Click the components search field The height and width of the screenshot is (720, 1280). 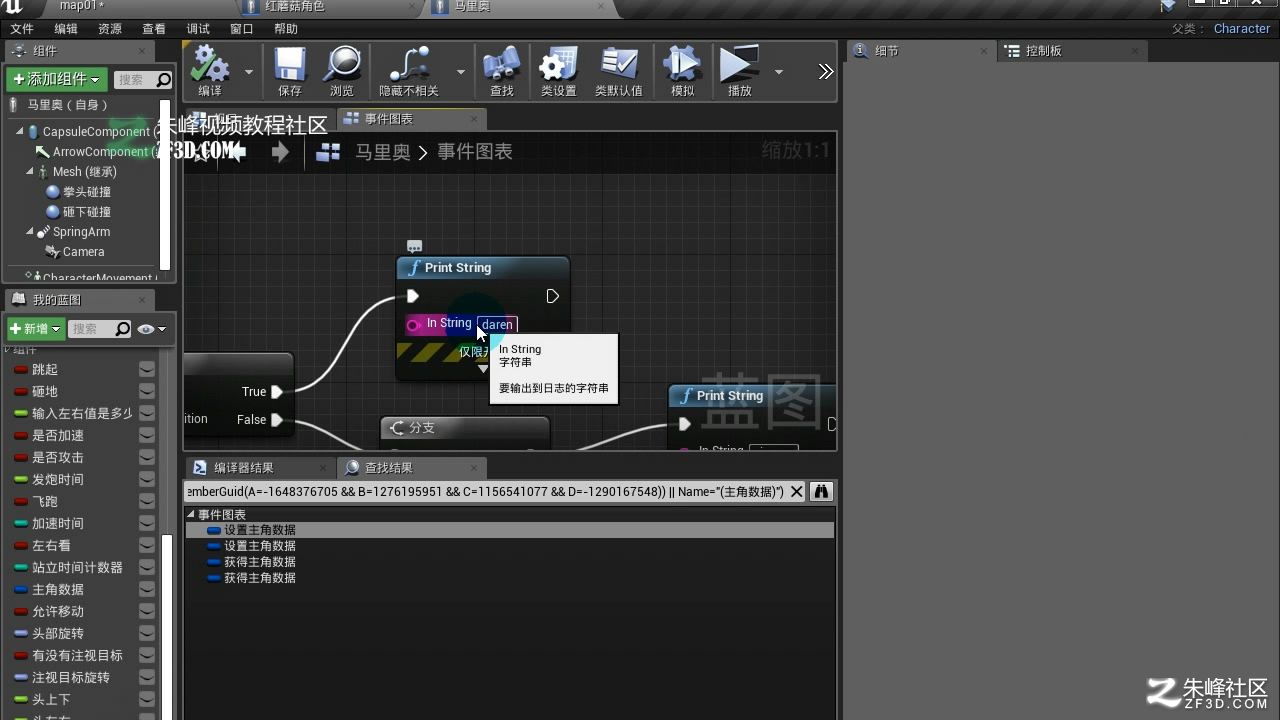(x=142, y=80)
